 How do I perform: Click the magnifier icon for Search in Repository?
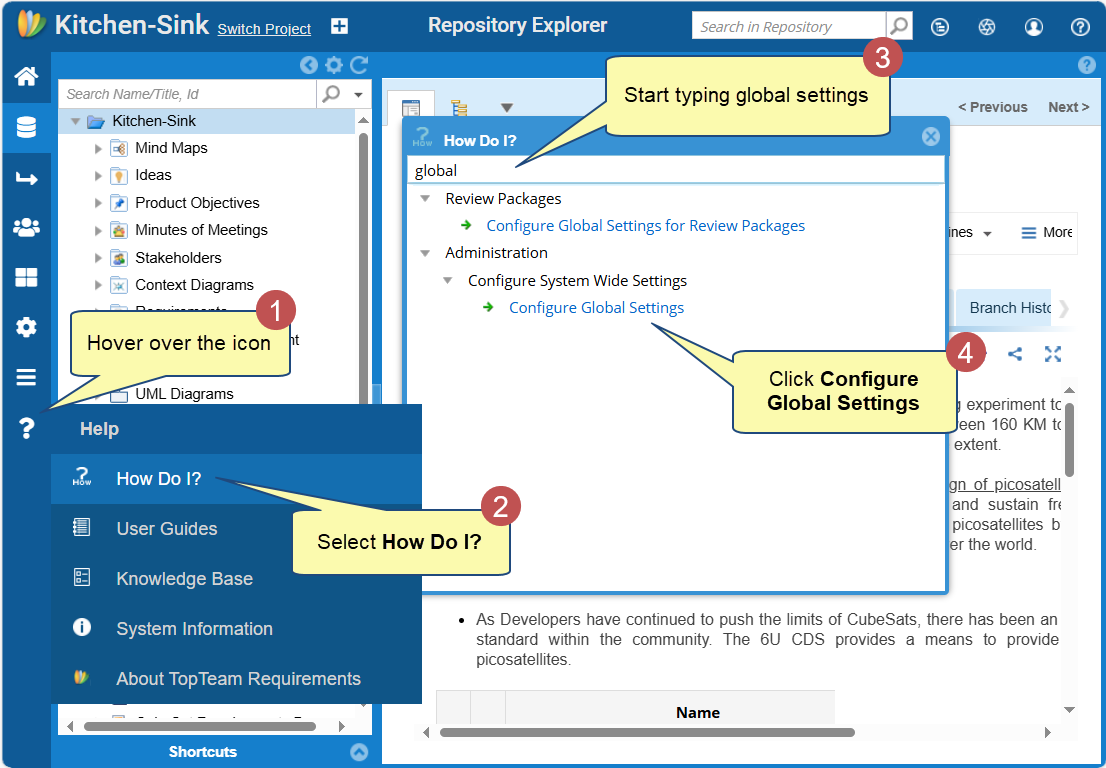pos(899,26)
